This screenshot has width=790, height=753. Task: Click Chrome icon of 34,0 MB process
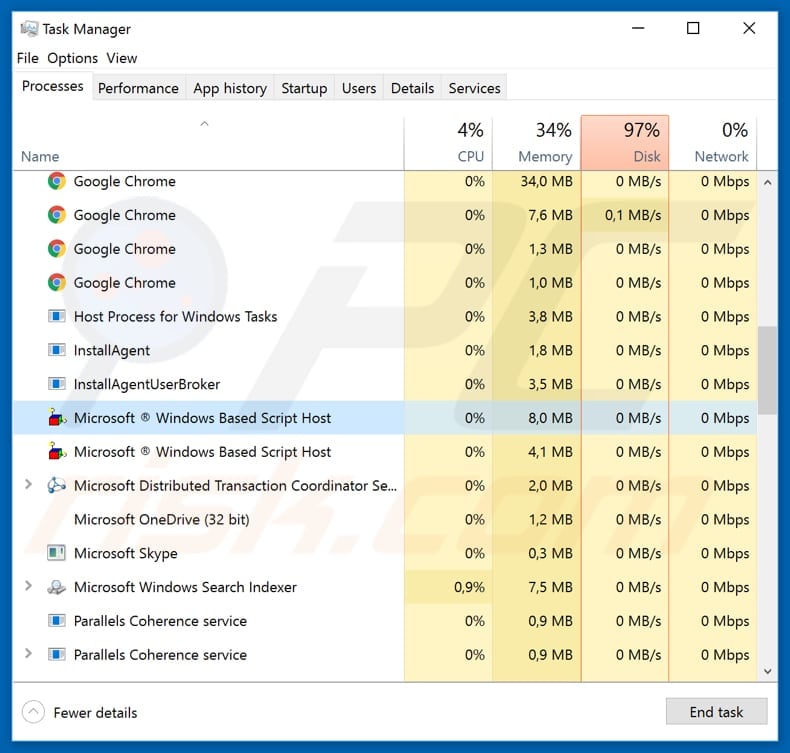(x=56, y=181)
